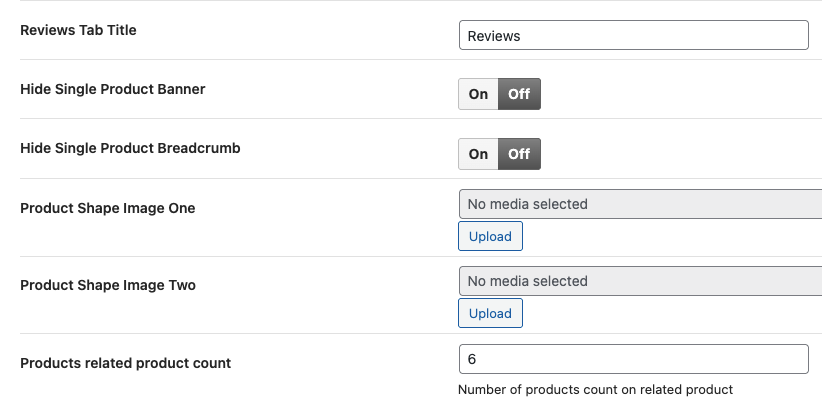This screenshot has width=822, height=409.
Task: Click the Reviews Tab Title input field
Action: [x=632, y=35]
